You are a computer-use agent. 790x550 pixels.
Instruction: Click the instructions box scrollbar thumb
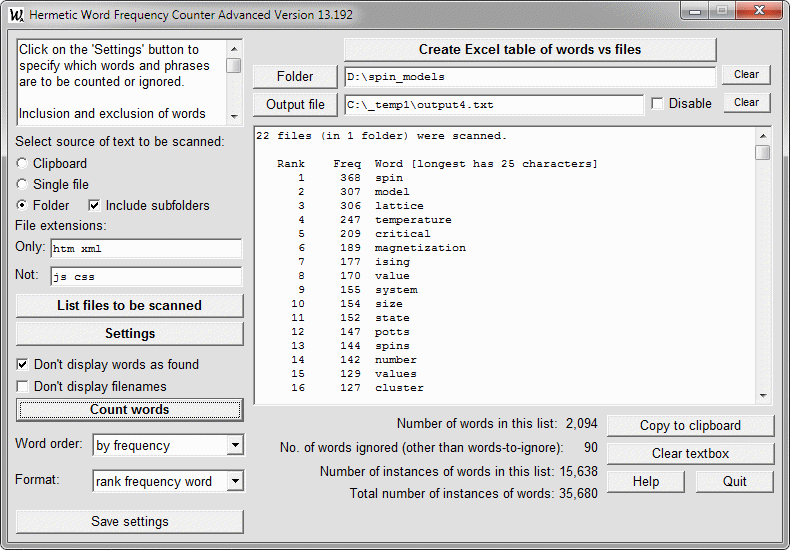point(234,65)
